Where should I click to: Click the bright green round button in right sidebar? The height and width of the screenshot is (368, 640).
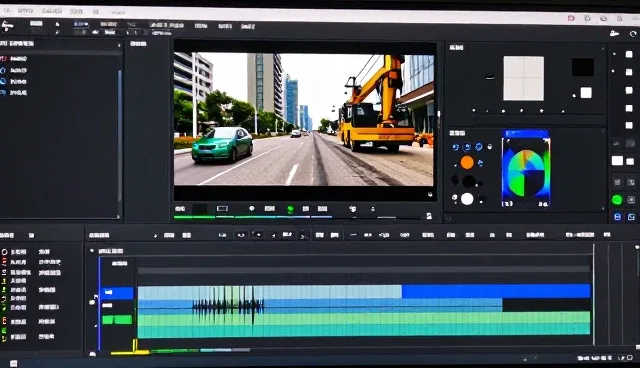point(617,200)
